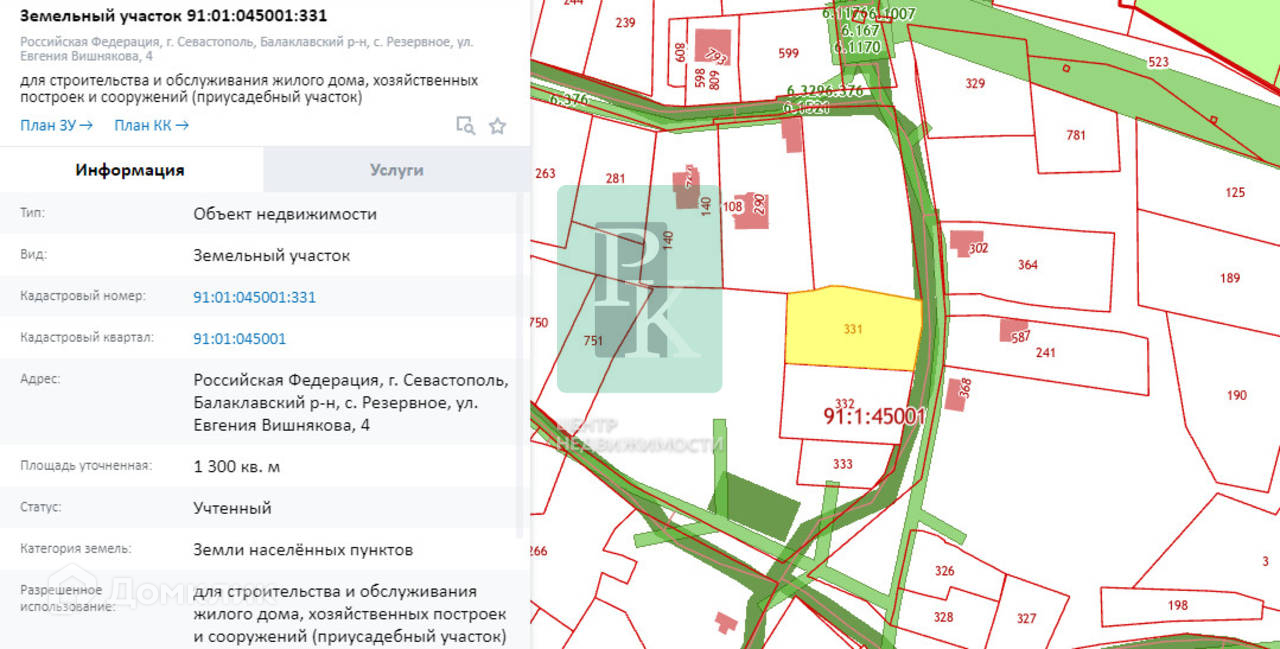Screen dimensions: 1280x649
Task: Click the red building 290 on map
Action: (752, 209)
